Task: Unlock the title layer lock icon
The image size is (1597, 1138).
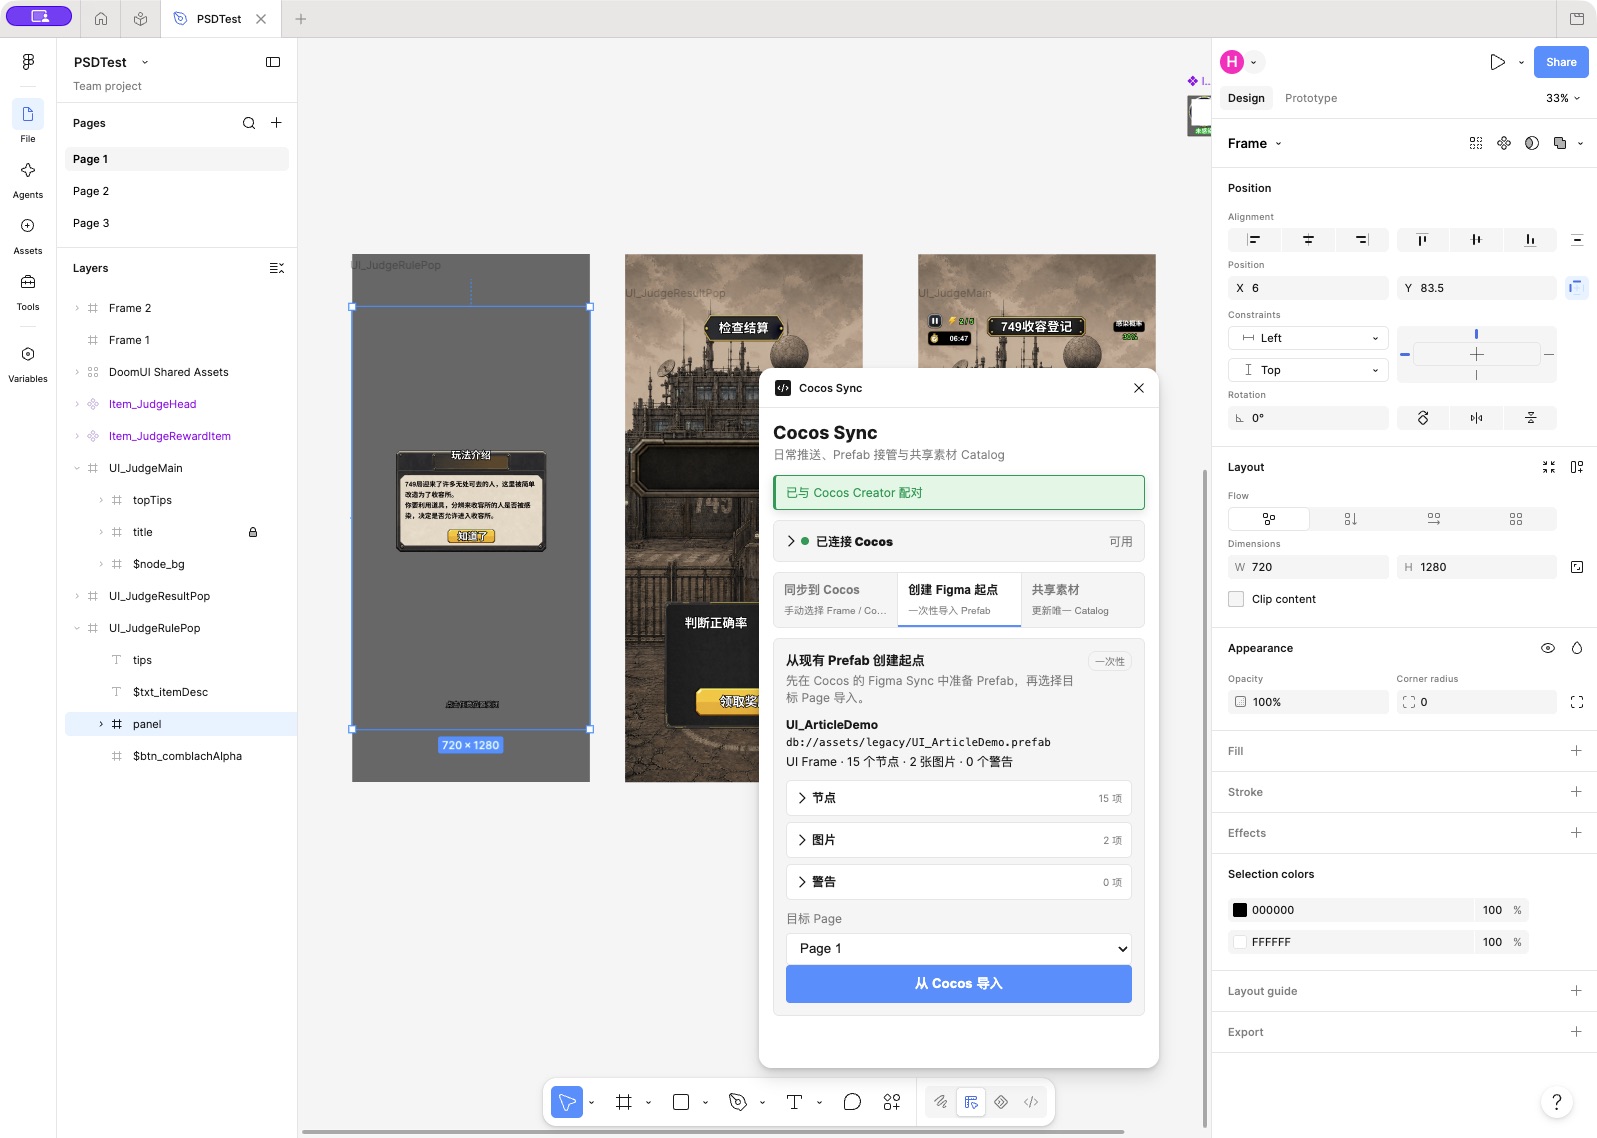Action: (x=253, y=532)
